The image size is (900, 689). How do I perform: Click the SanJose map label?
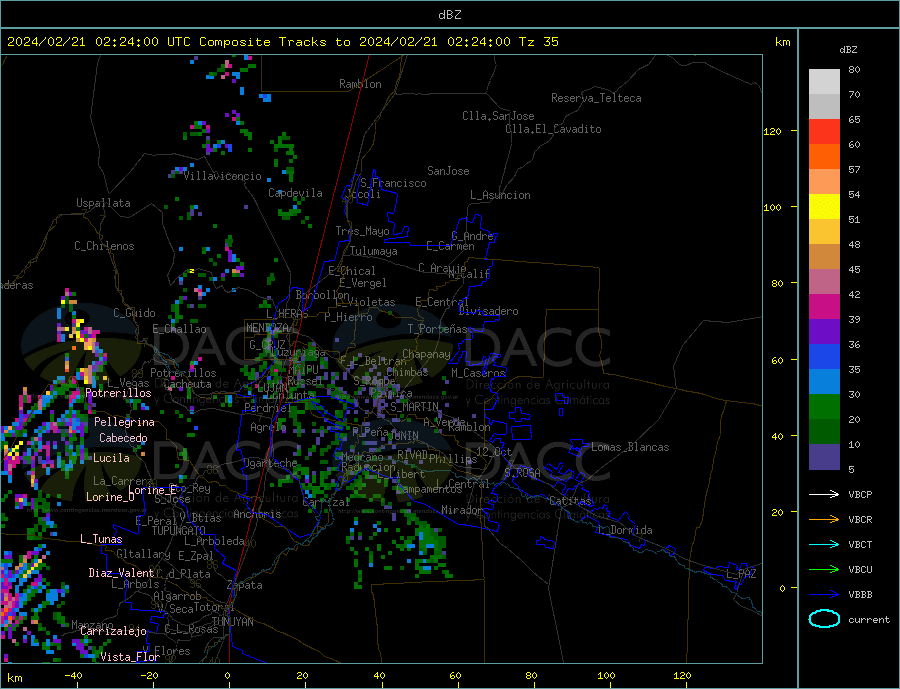448,171
